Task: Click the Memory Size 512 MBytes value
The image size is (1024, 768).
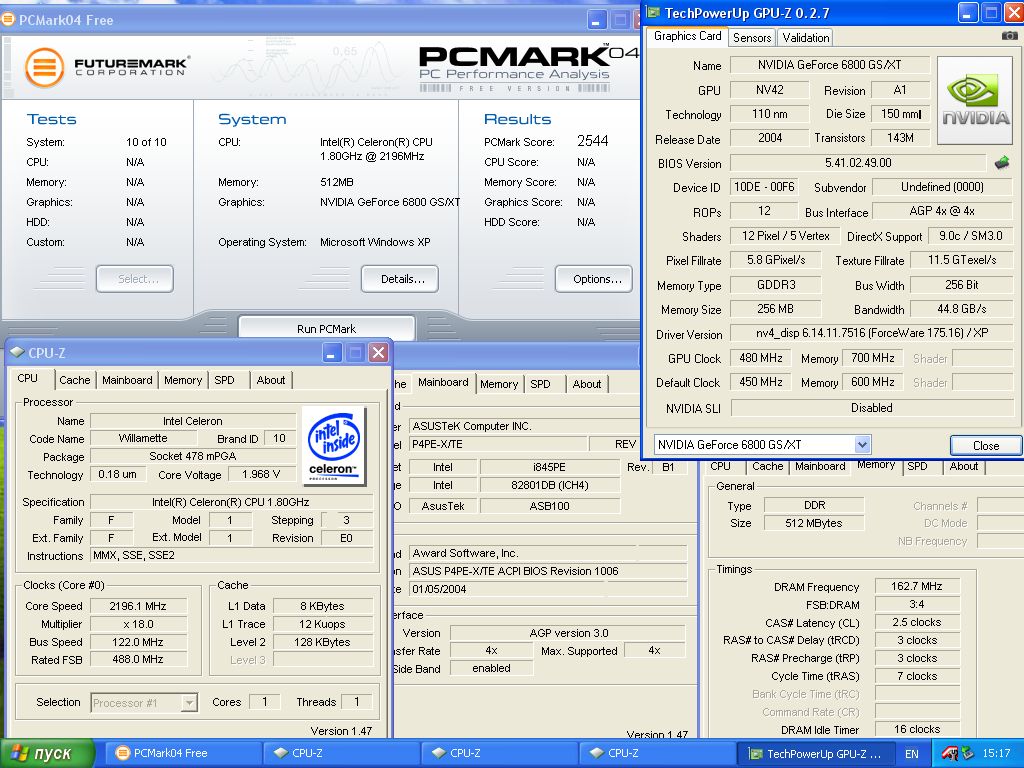Action: click(x=814, y=523)
